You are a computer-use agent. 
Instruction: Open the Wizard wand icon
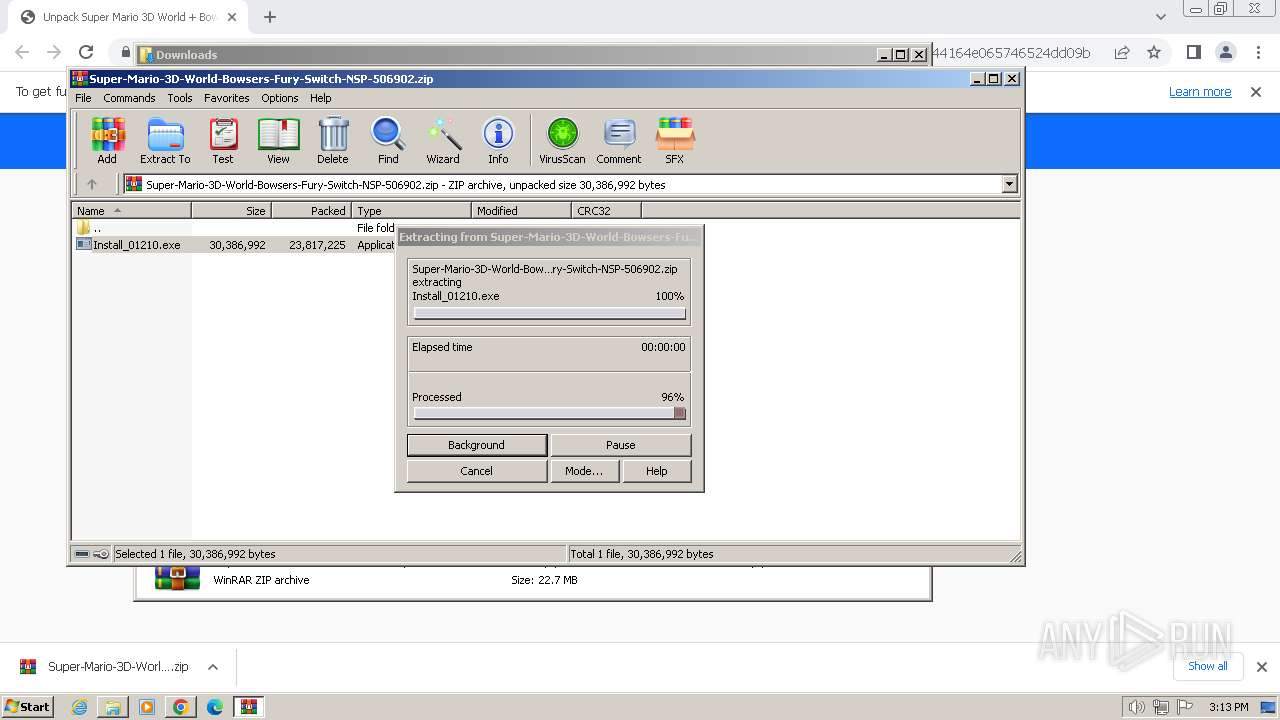tap(443, 140)
